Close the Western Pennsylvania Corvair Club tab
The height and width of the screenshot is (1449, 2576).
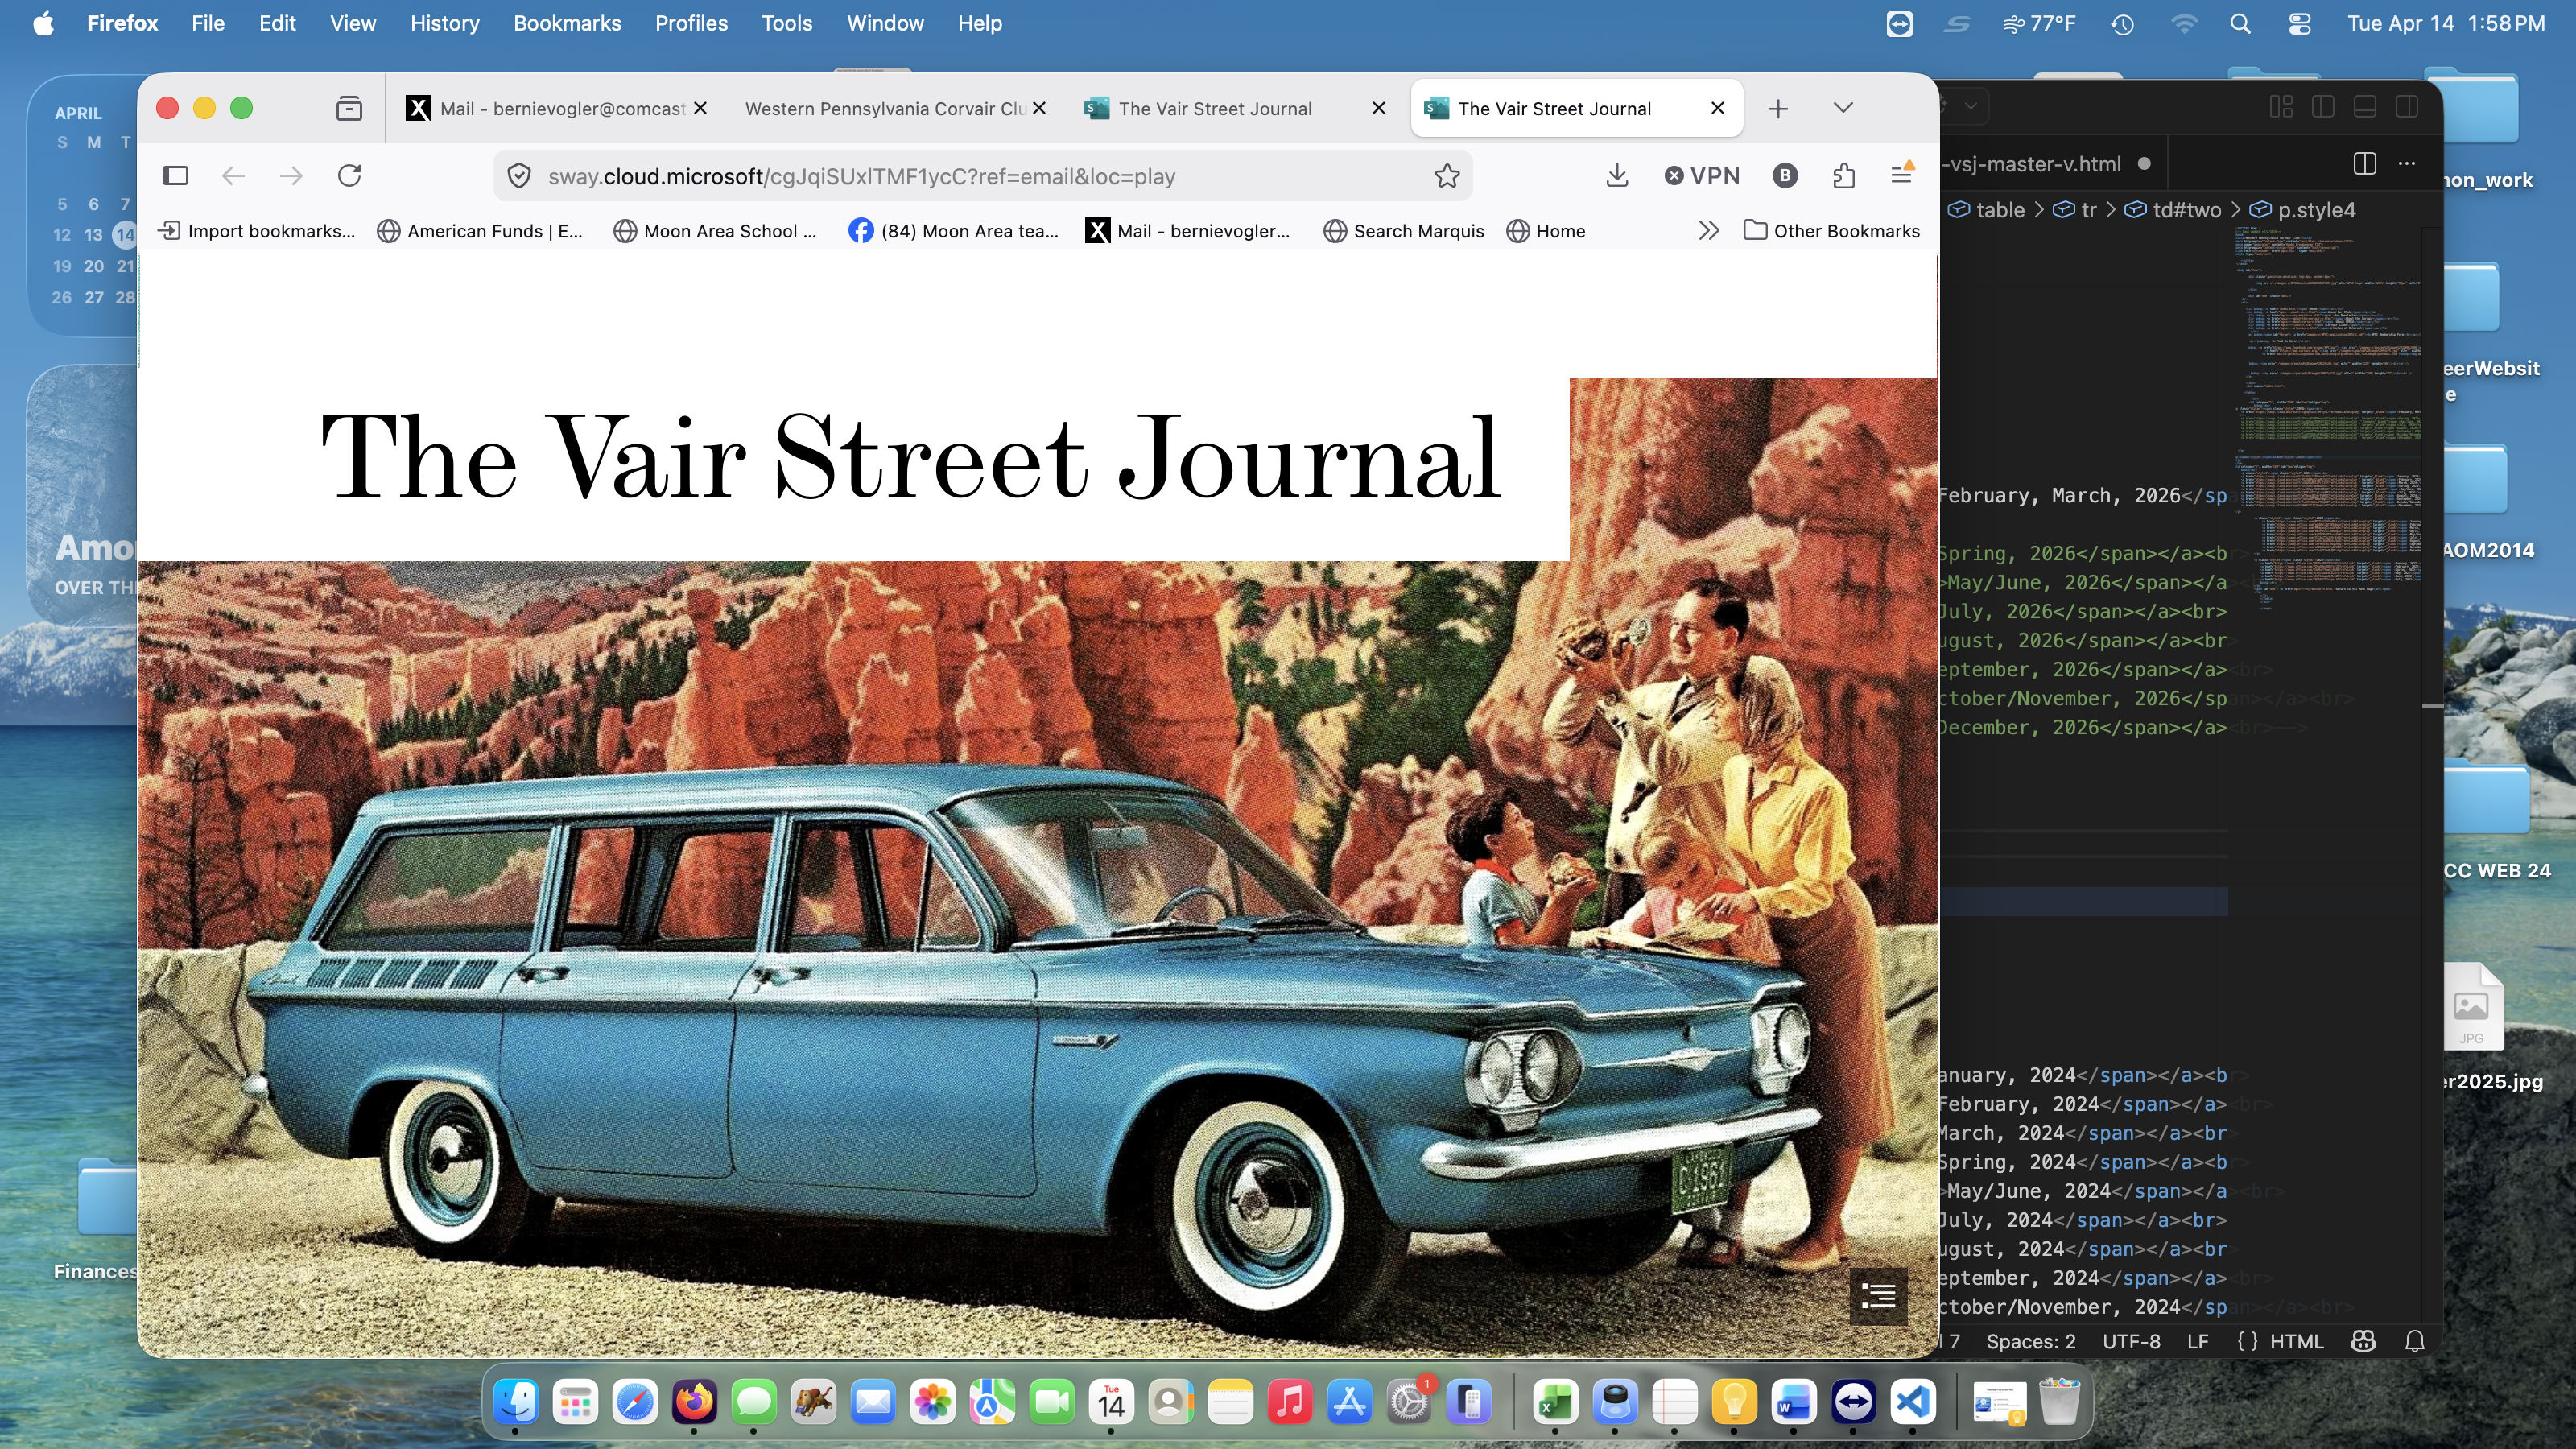pyautogui.click(x=1039, y=108)
